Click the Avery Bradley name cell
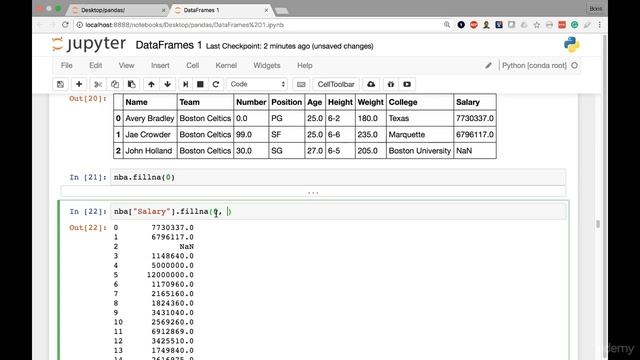The height and width of the screenshot is (360, 640). click(x=149, y=118)
